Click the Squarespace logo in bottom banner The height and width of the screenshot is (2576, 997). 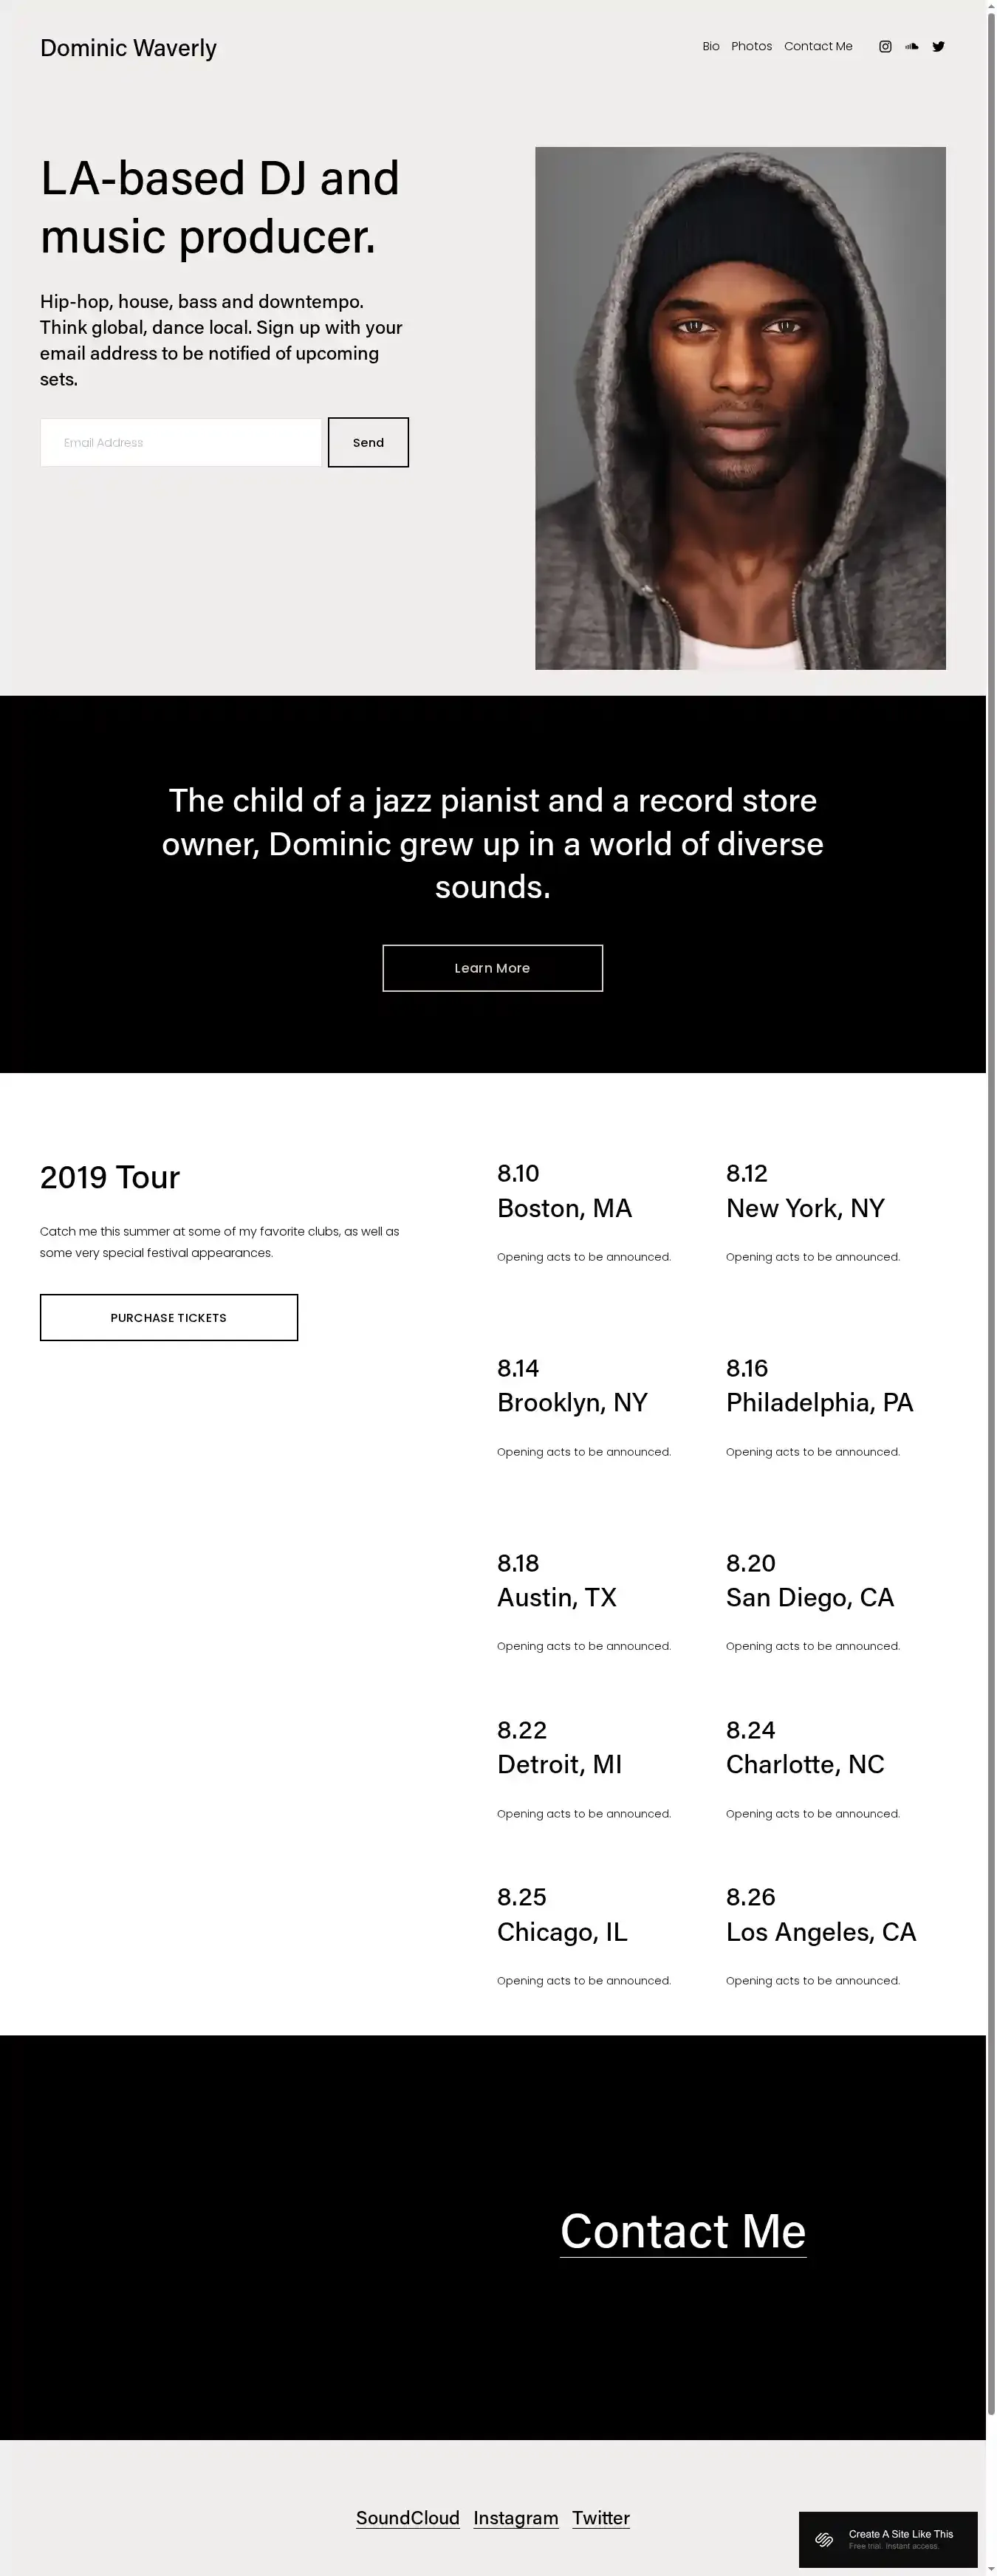(x=824, y=2540)
